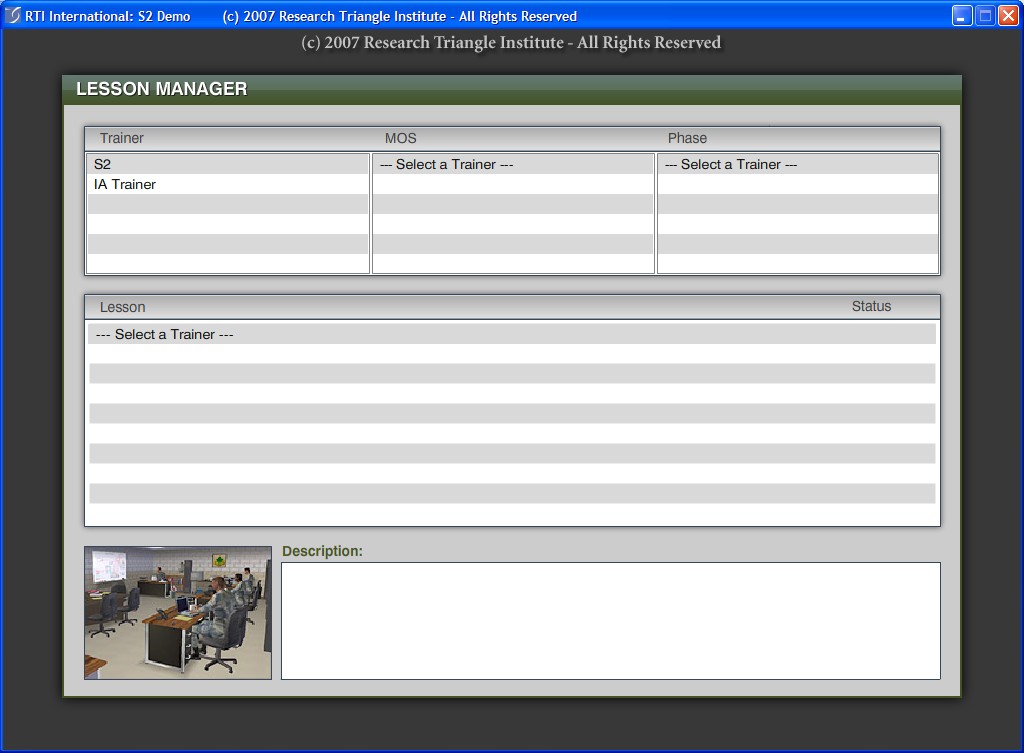Click the Trainer column header
Image resolution: width=1024 pixels, height=753 pixels.
point(122,138)
